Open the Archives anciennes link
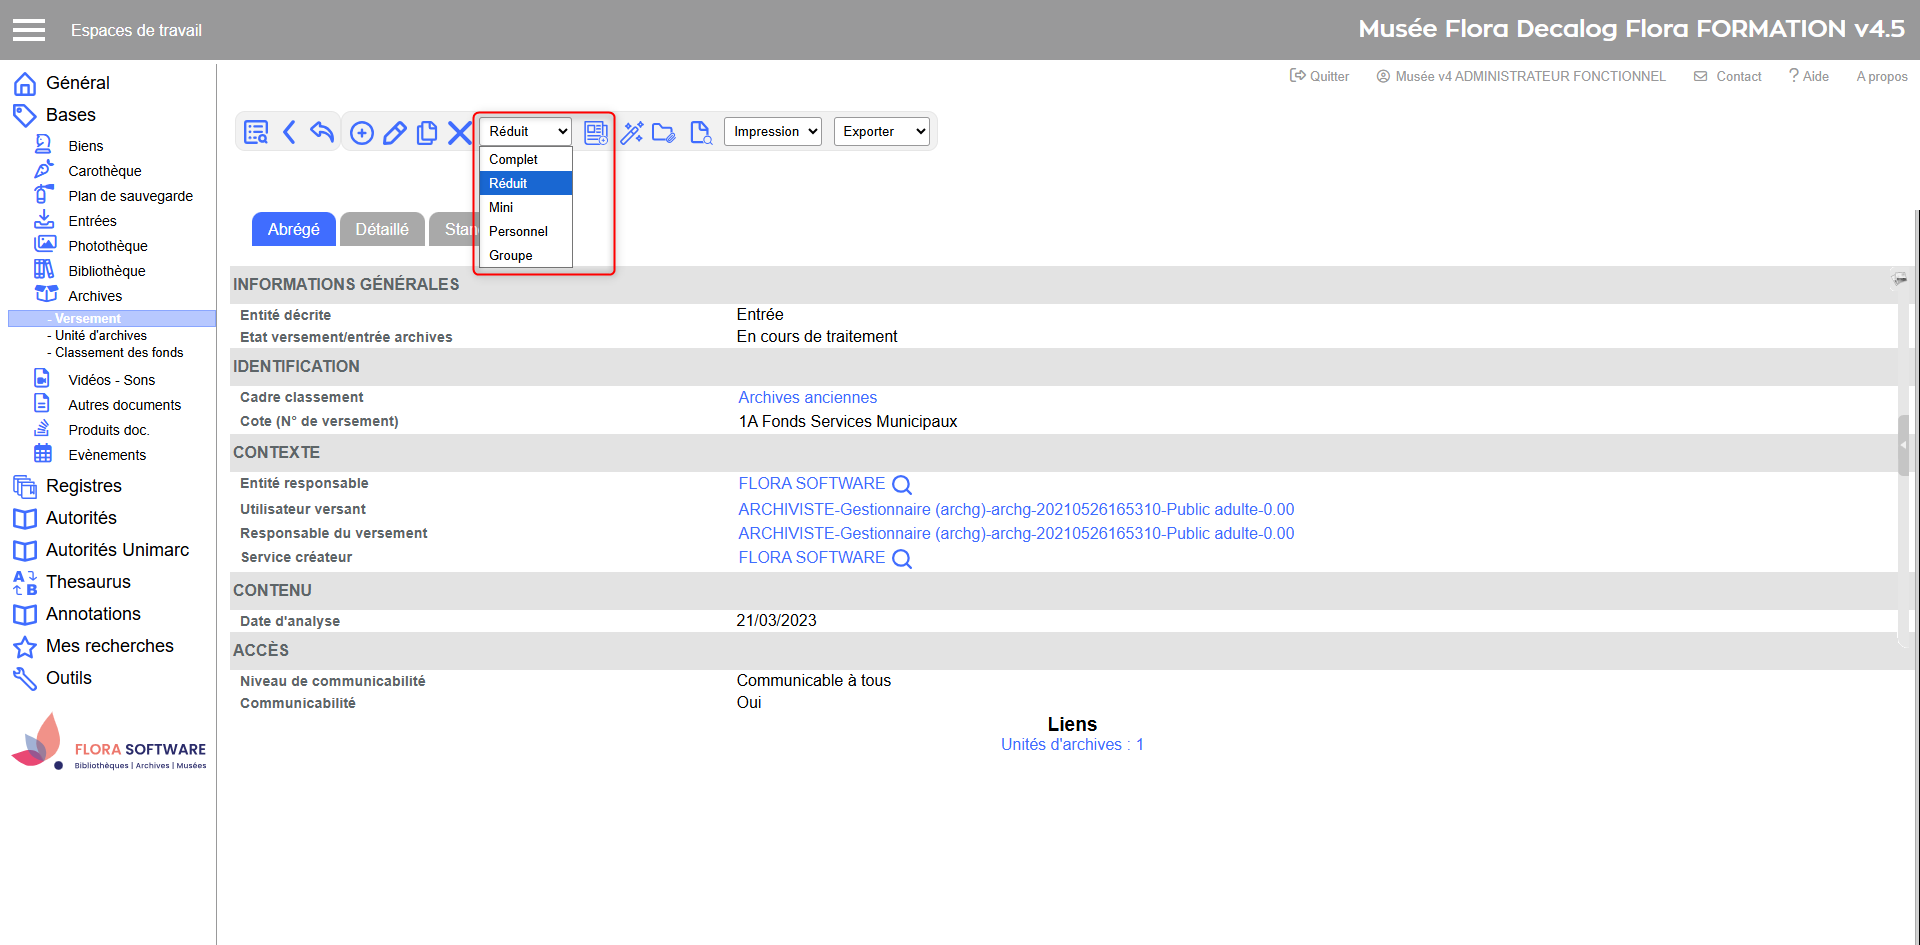 click(x=807, y=398)
